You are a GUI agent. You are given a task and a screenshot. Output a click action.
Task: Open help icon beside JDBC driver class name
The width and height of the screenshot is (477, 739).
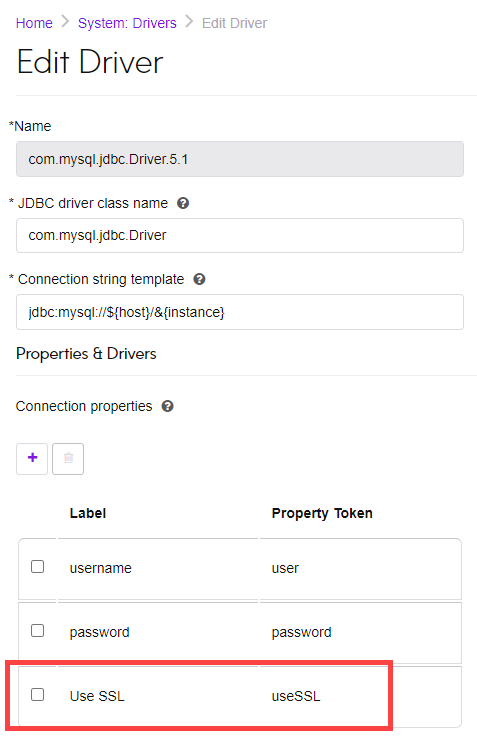coord(183,203)
